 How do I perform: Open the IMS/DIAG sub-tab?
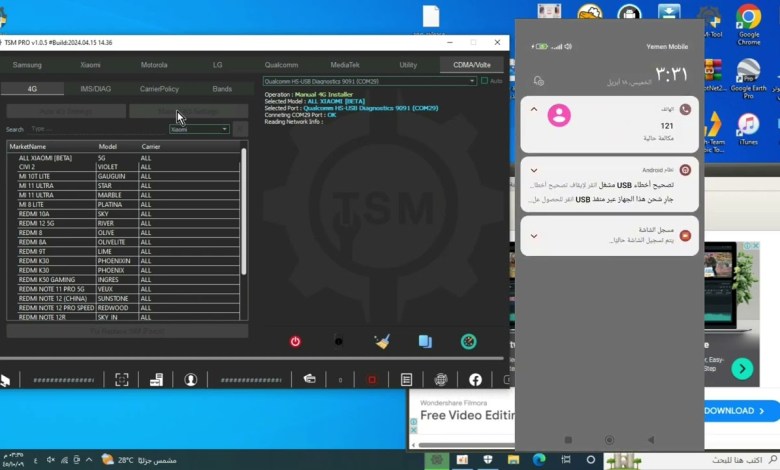(96, 89)
